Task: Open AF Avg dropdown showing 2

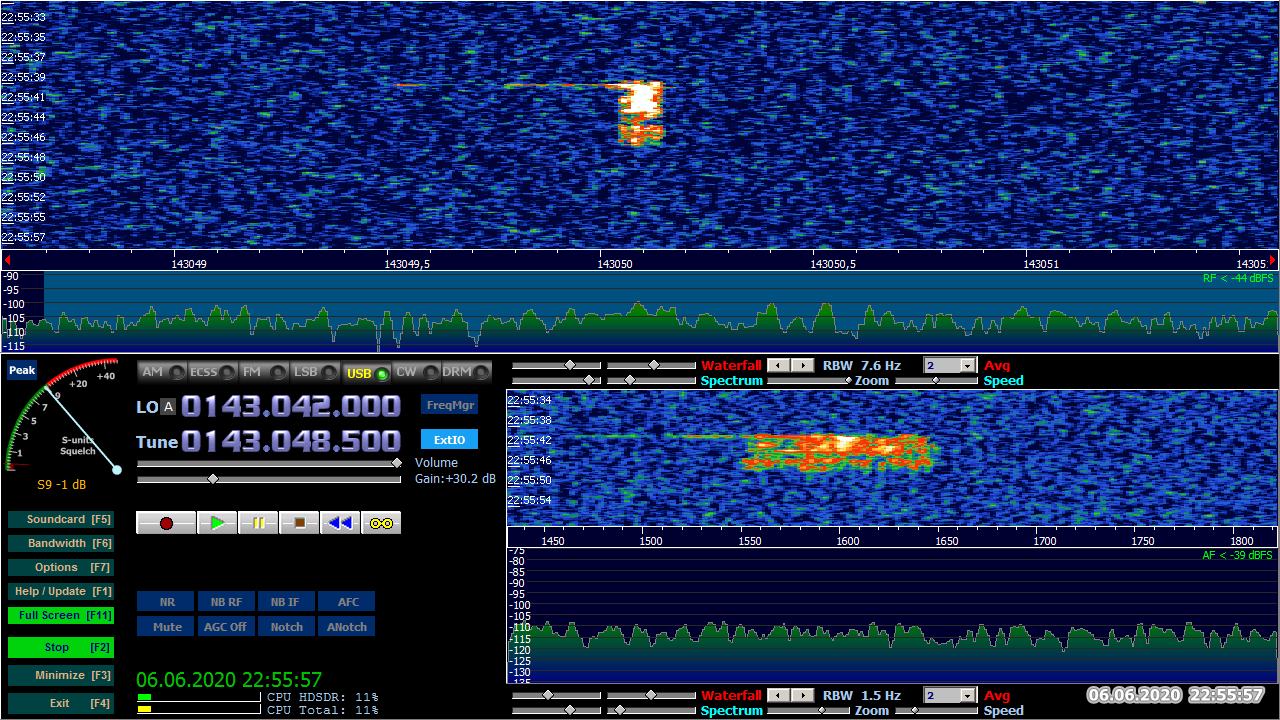Action: point(949,696)
